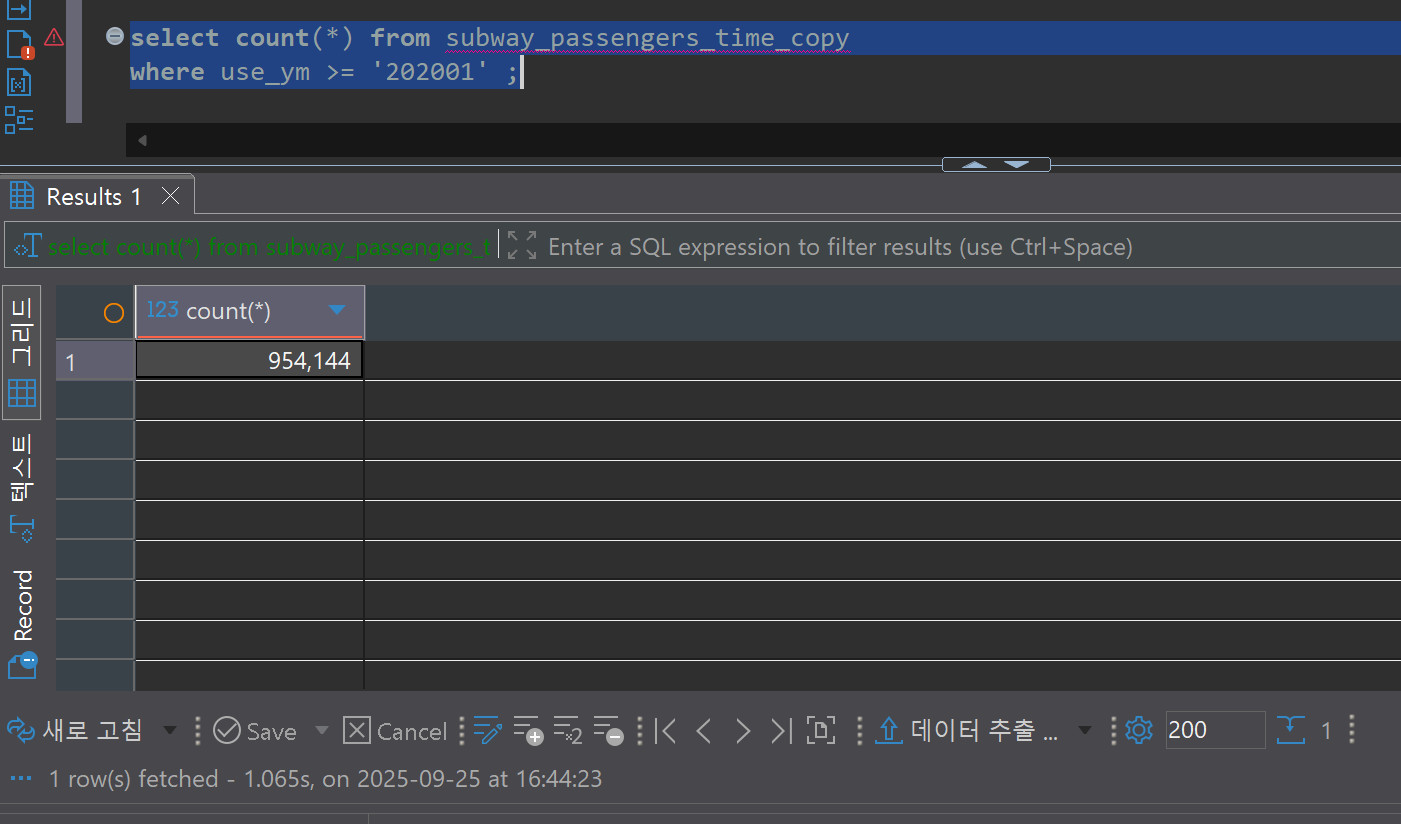Toggle the 텍스트 text presentation
Image resolution: width=1401 pixels, height=824 pixels.
pyautogui.click(x=22, y=478)
